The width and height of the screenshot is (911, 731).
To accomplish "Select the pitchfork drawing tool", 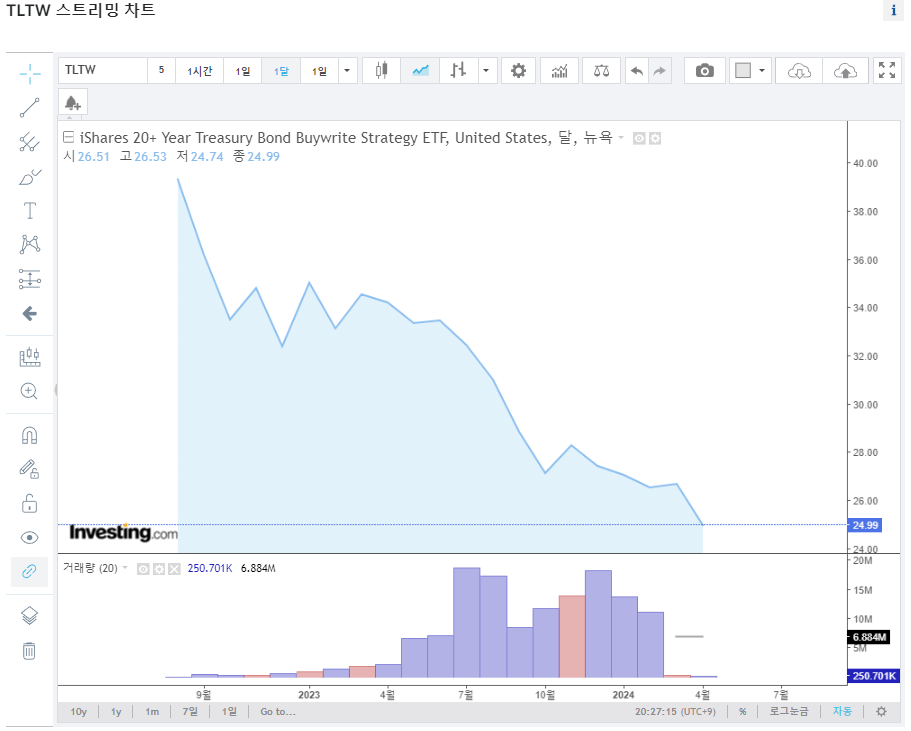I will coord(30,142).
